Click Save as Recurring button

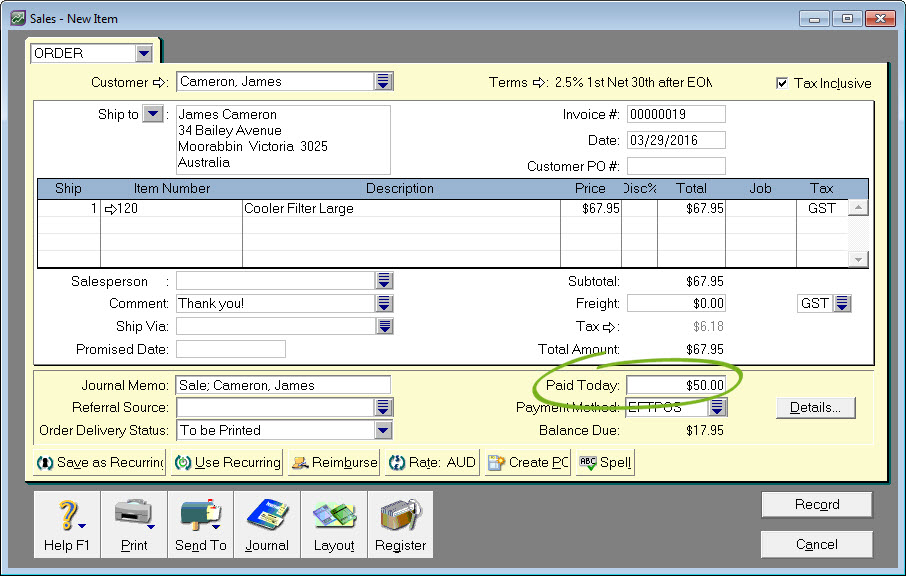tap(100, 463)
